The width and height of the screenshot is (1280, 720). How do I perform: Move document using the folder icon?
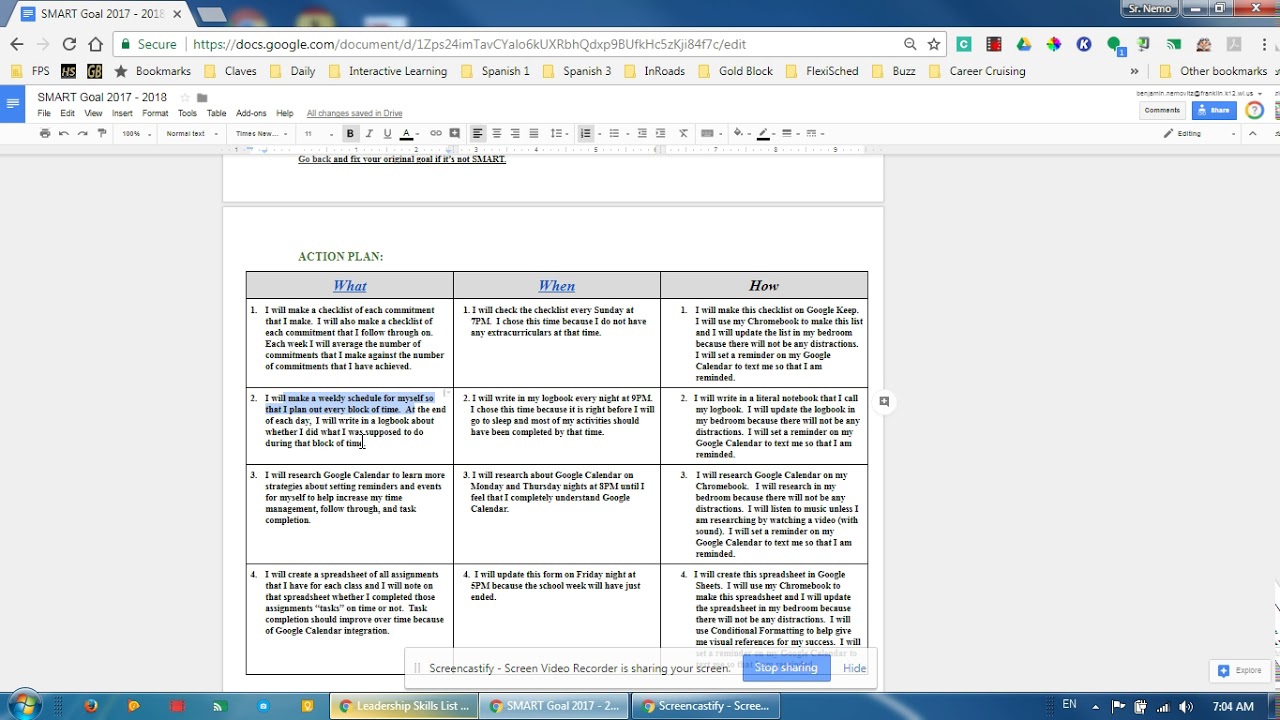point(202,98)
